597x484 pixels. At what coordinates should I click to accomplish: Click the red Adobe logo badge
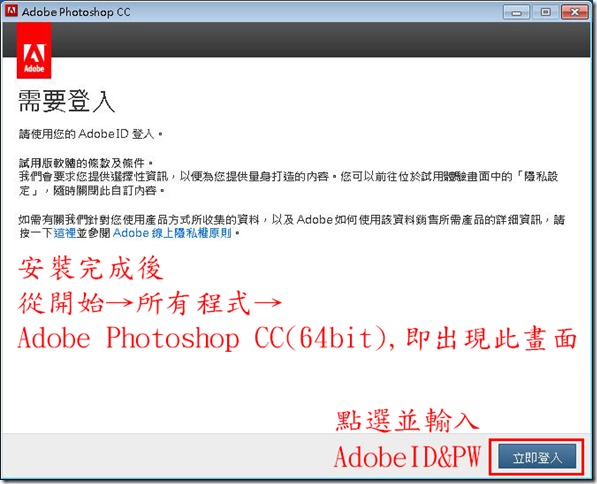[34, 50]
